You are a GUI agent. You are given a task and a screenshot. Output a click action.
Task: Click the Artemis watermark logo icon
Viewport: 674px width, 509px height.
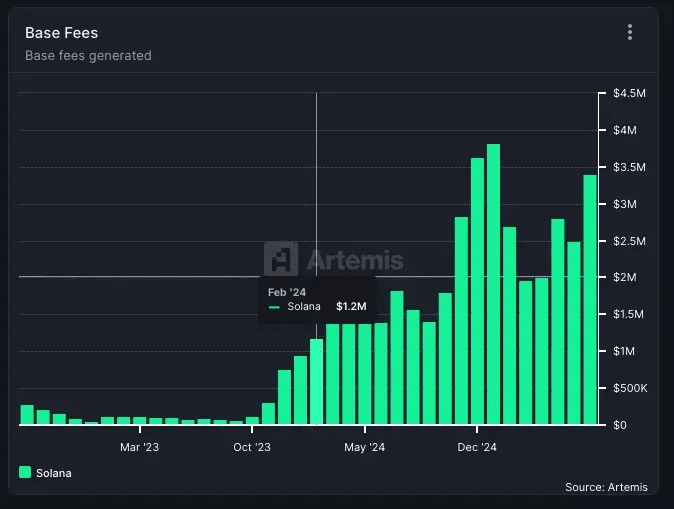pos(282,259)
